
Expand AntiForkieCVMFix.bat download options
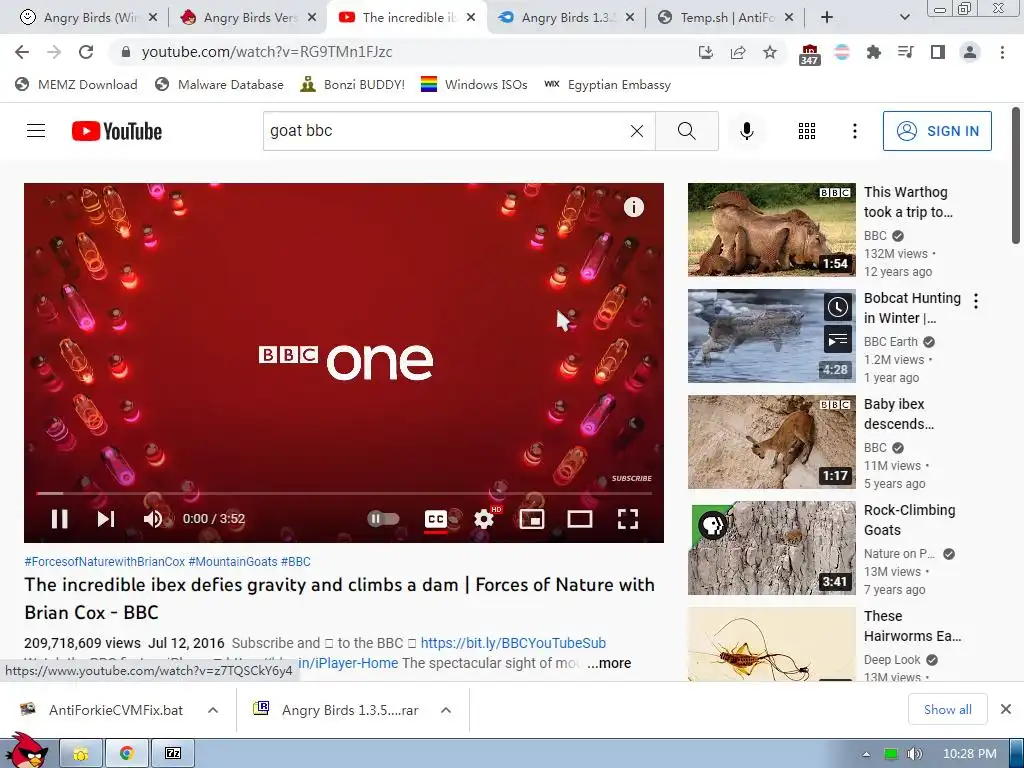coord(213,711)
